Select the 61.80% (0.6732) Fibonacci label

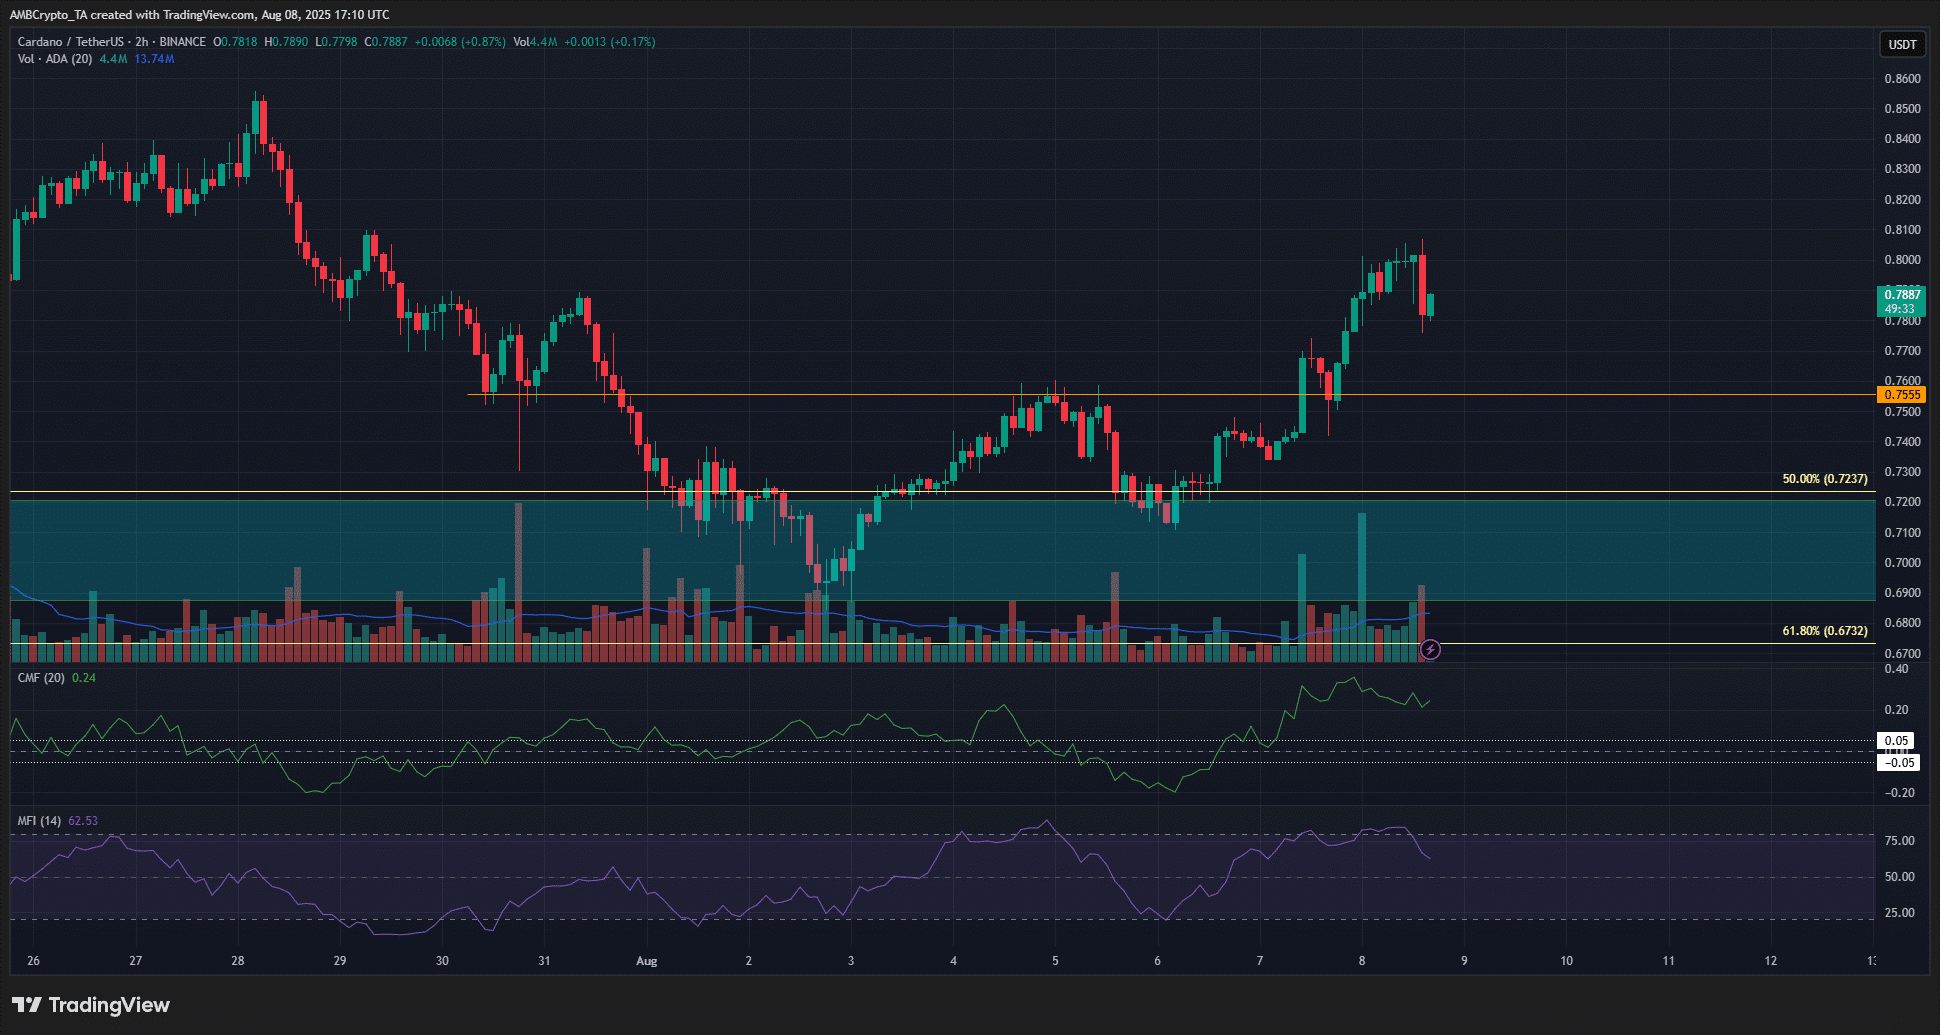pos(1824,631)
